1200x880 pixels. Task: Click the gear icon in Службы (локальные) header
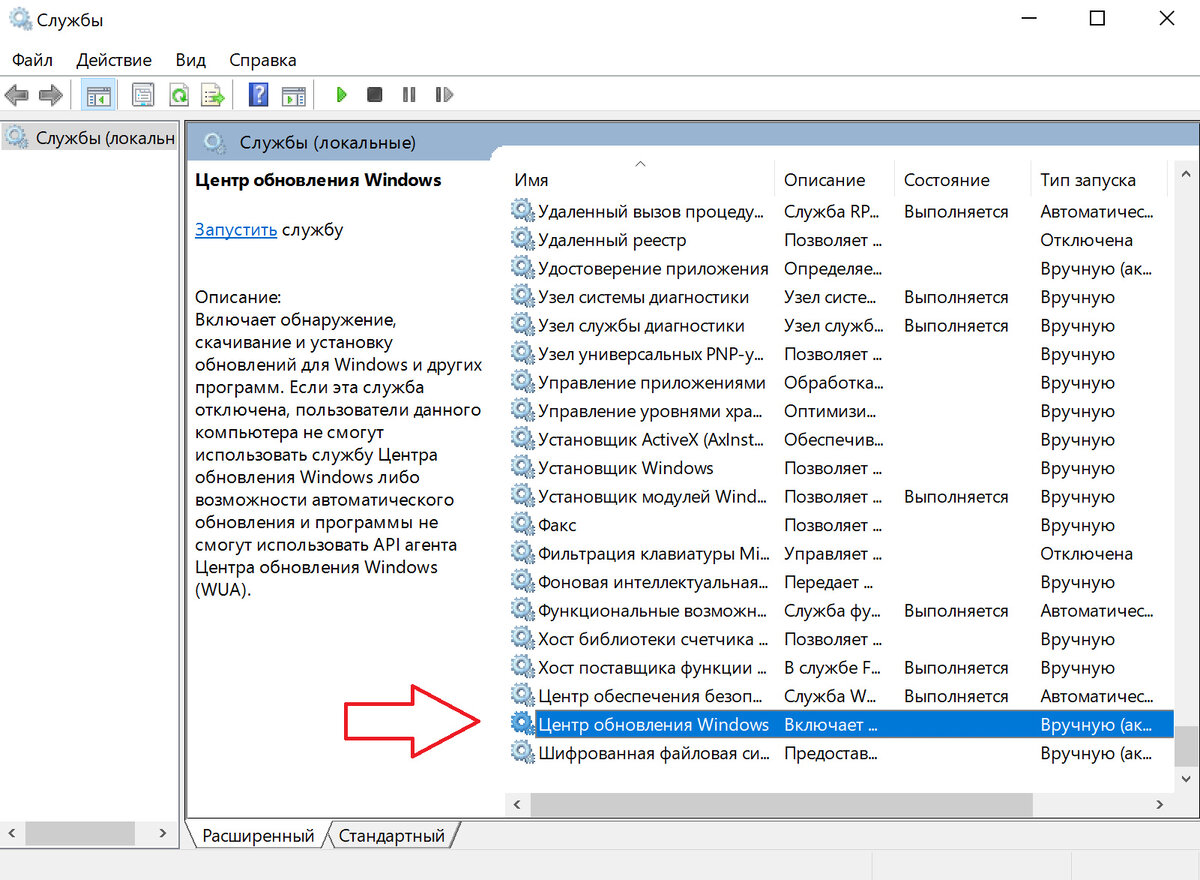click(215, 143)
